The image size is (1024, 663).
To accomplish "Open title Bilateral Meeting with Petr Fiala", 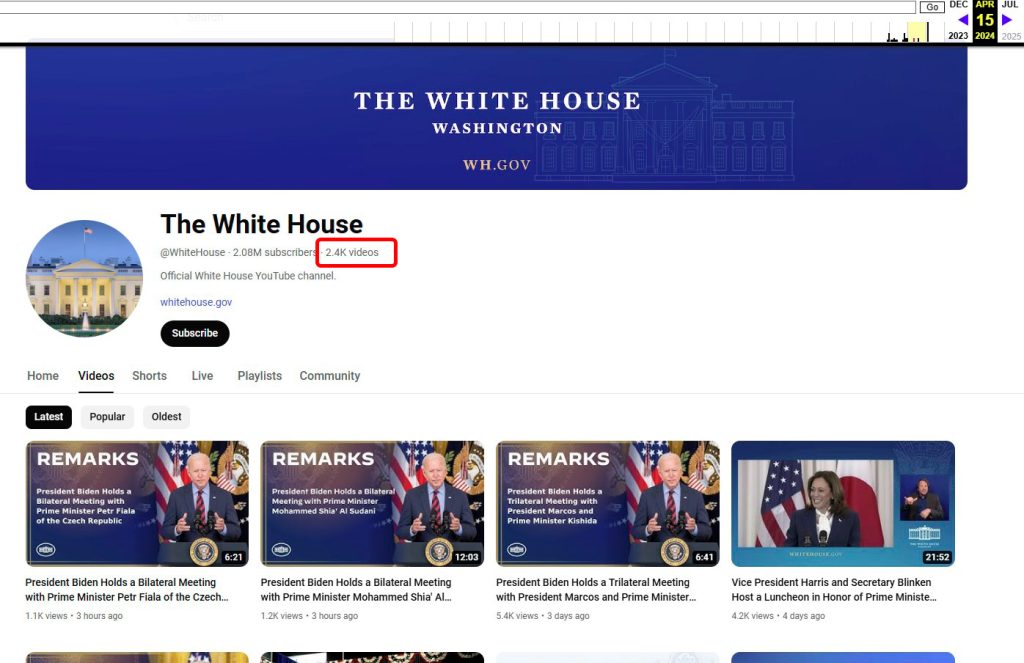I will (127, 589).
